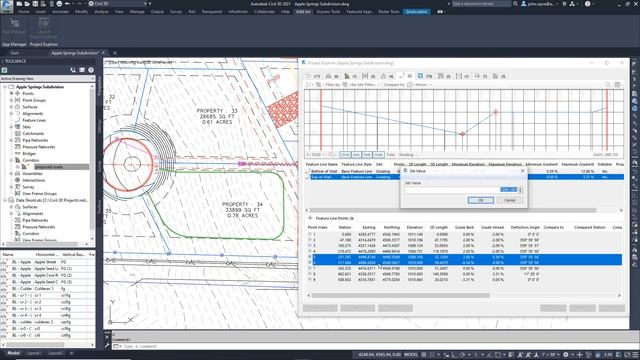The height and width of the screenshot is (360, 640).
Task: Expand the Surfaces node under Apple Springs Subdivision
Action: point(11,107)
